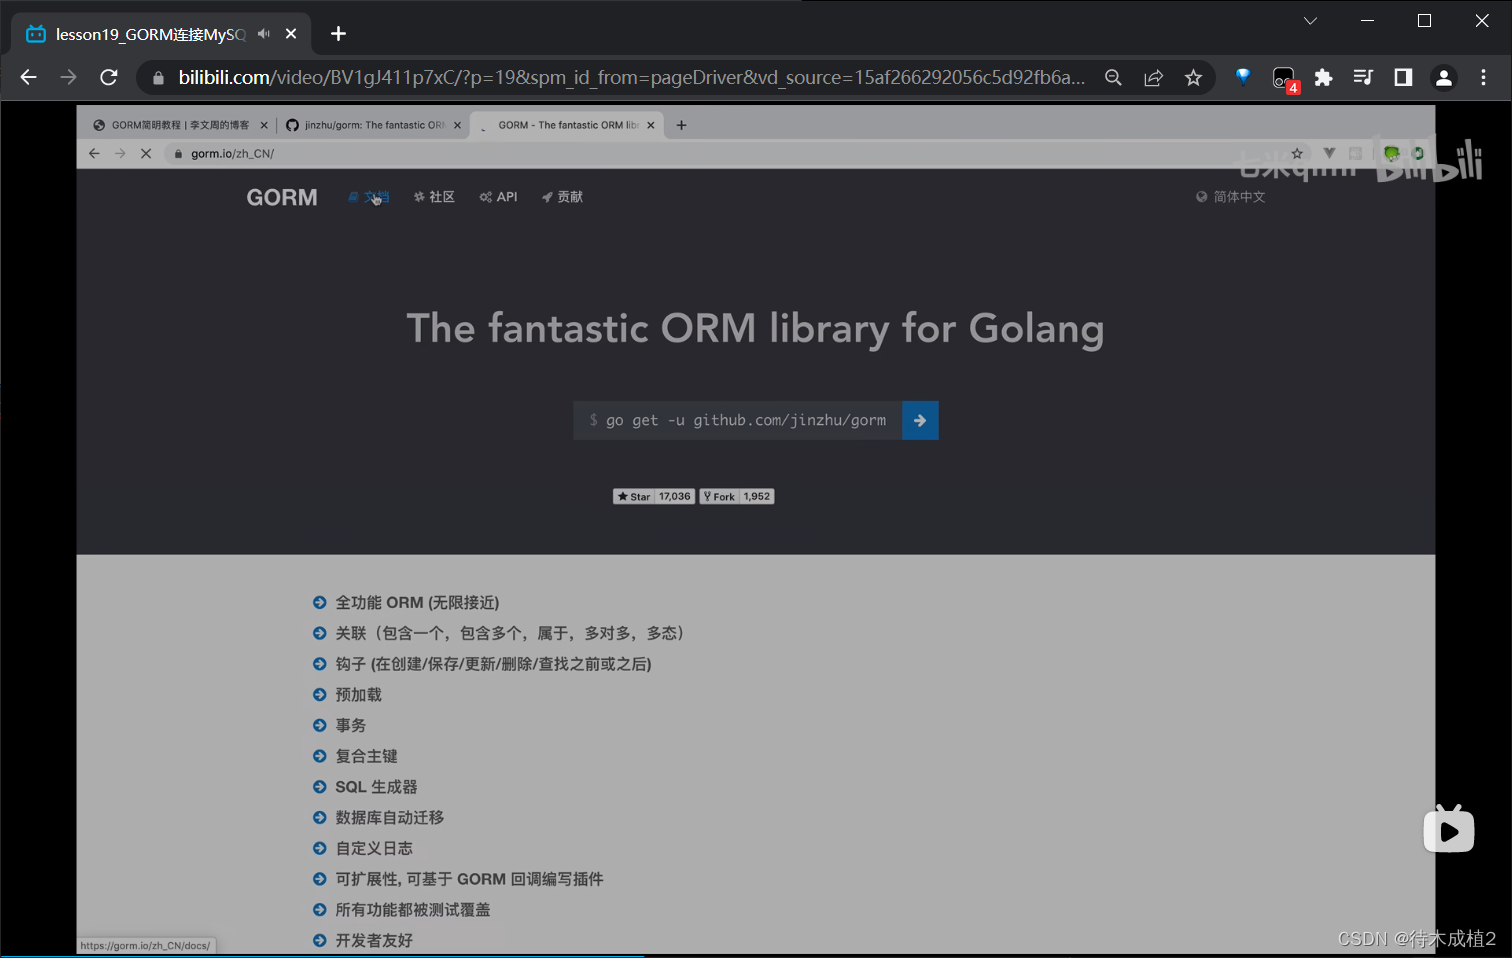The image size is (1512, 958).
Task: Open the 文档 docs menu item
Action: [x=369, y=197]
